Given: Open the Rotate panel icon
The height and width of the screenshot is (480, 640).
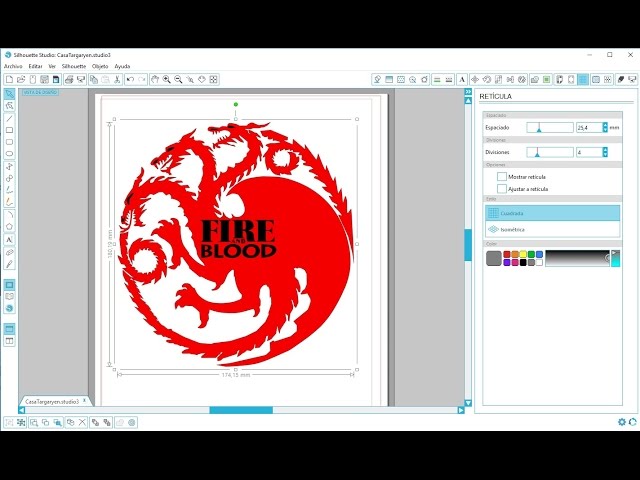Looking at the screenshot, I should pyautogui.click(x=487, y=79).
